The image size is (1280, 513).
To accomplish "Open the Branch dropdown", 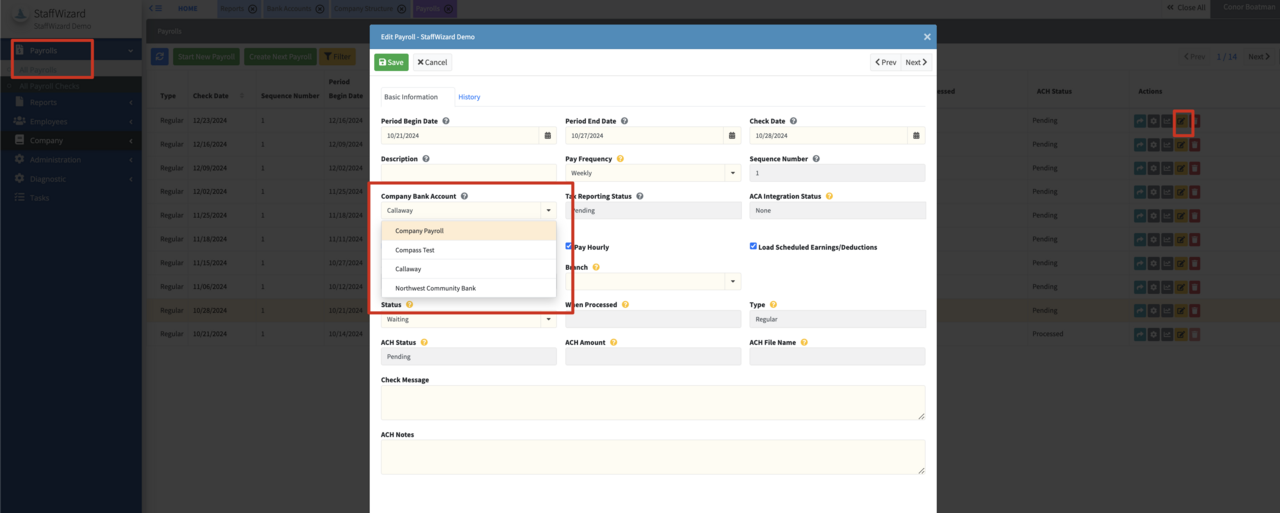I will 732,282.
